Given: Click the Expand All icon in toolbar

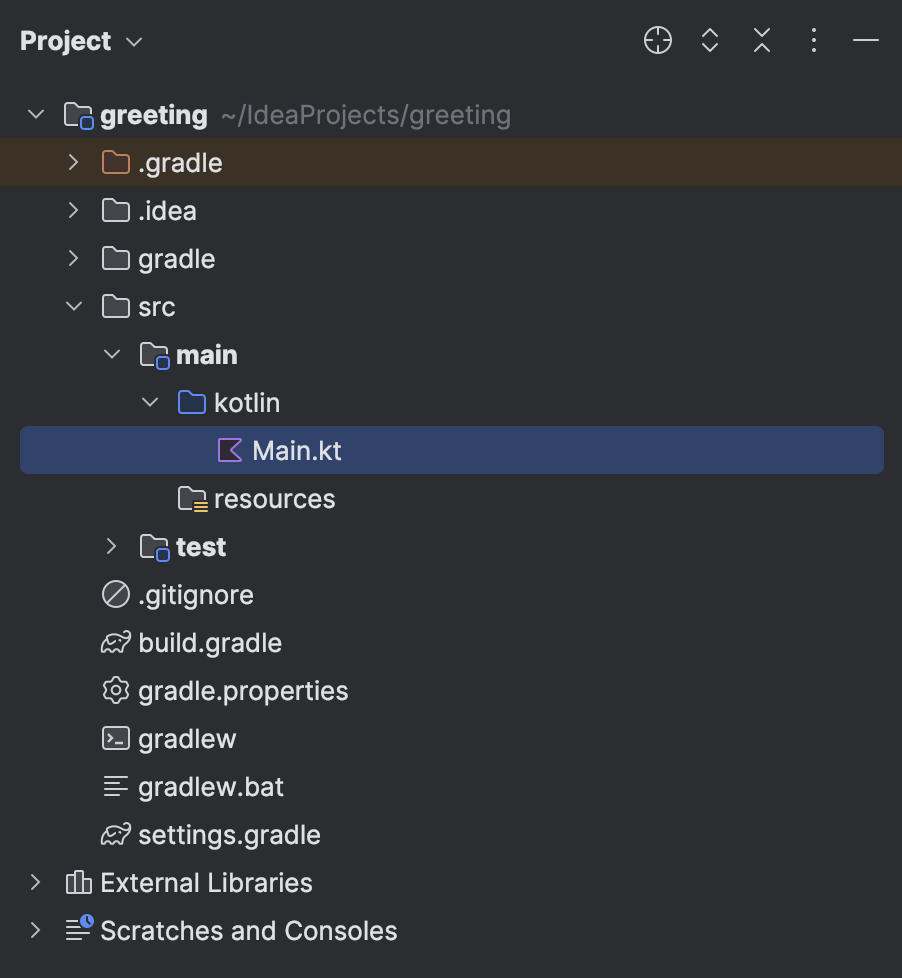Looking at the screenshot, I should tap(709, 41).
